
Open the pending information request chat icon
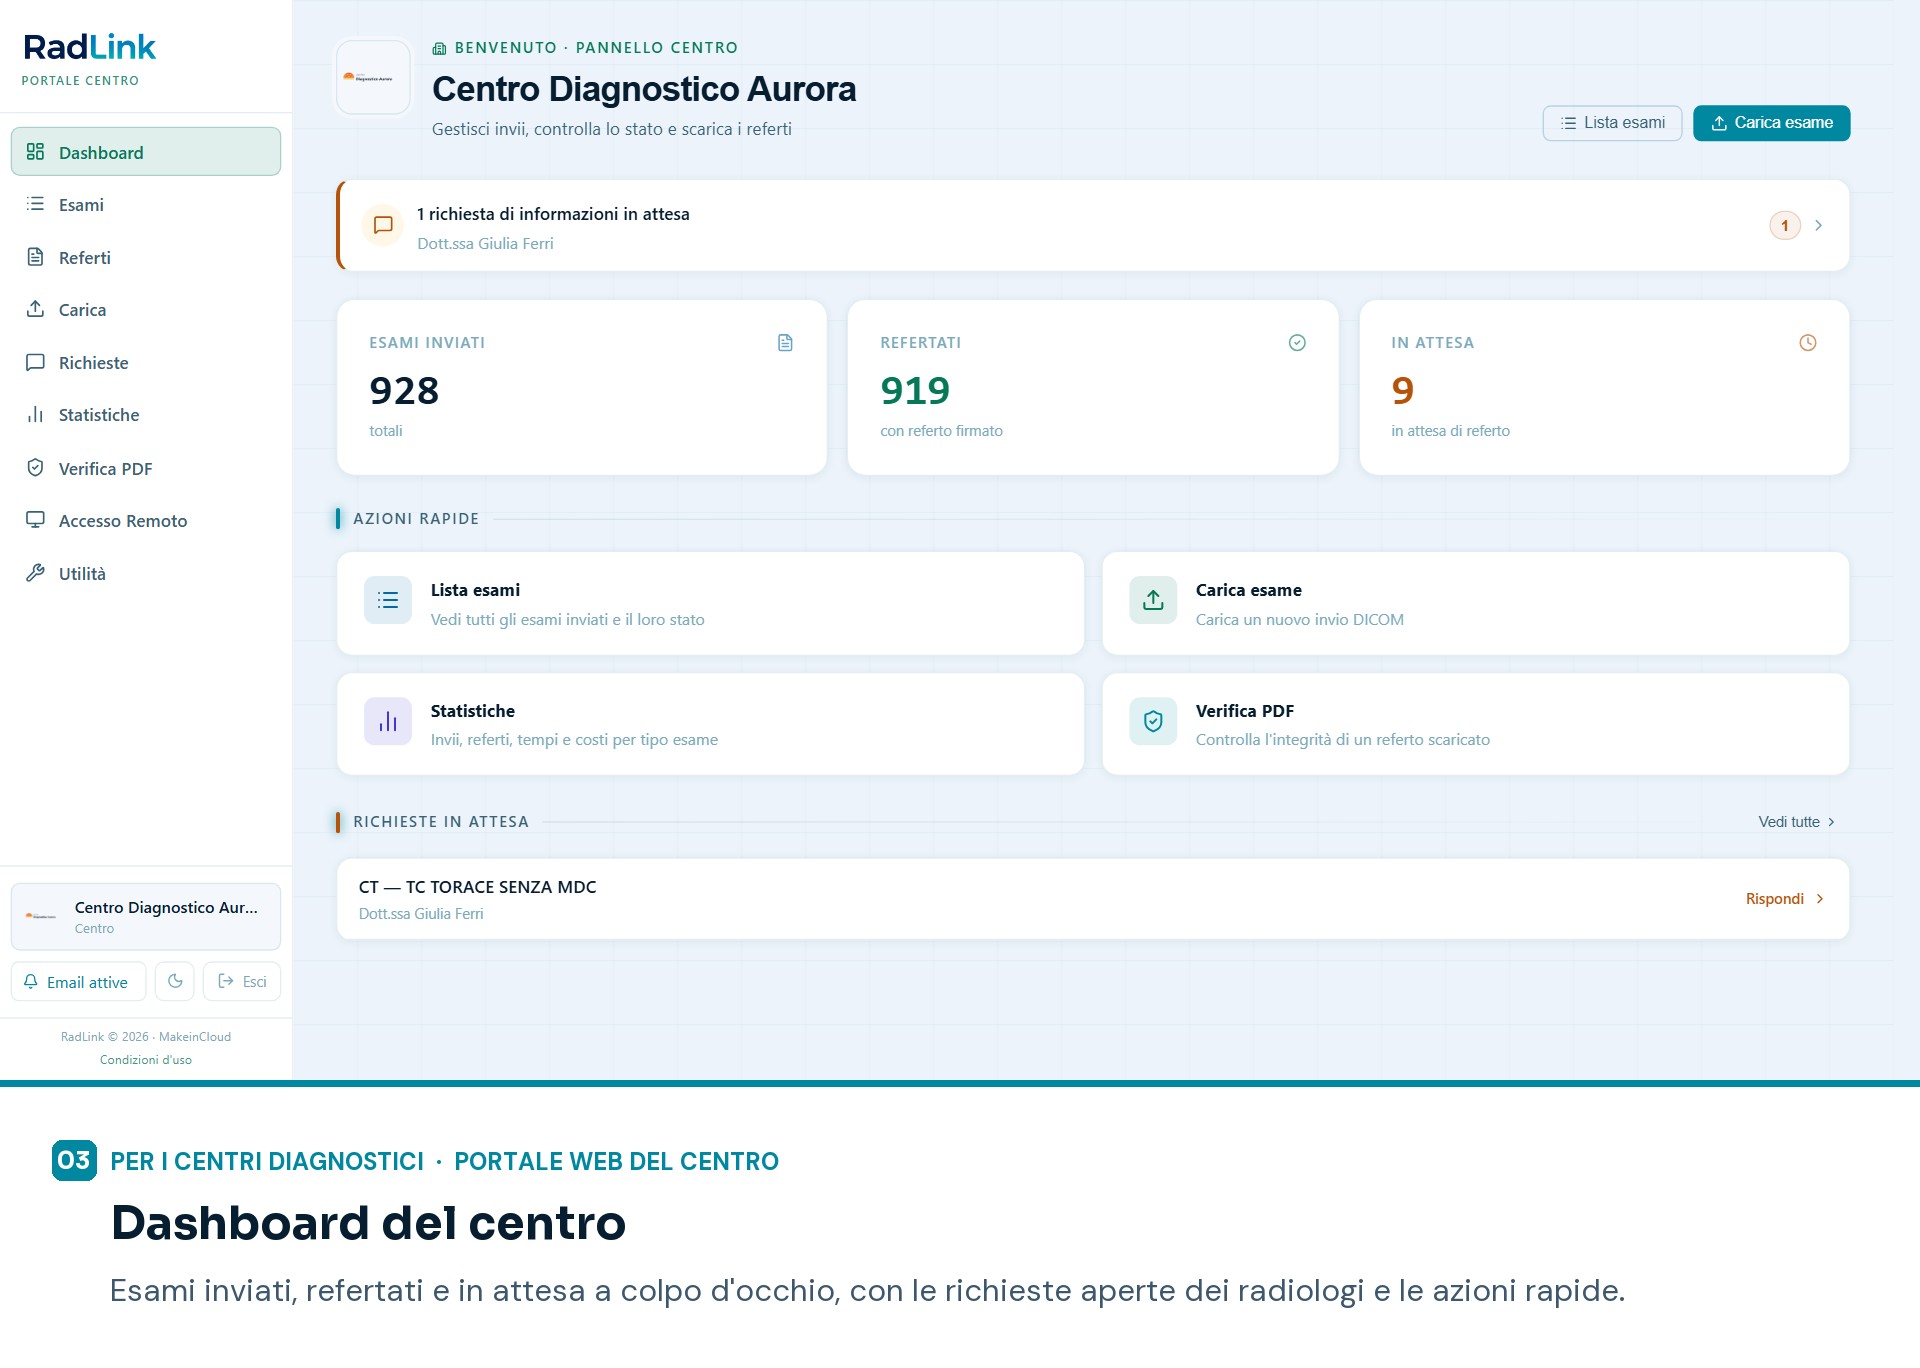(x=383, y=226)
